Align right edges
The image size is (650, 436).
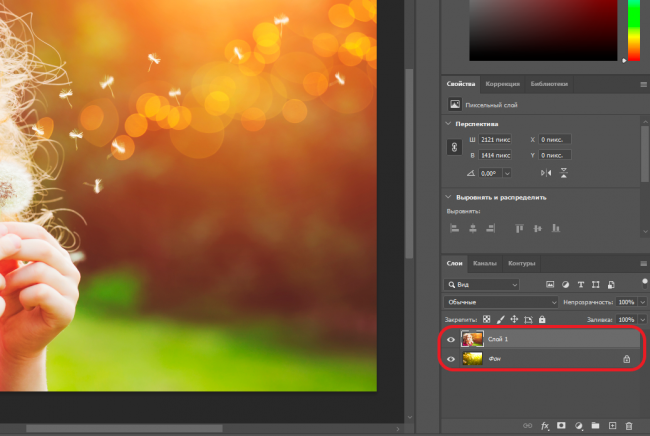pos(490,228)
